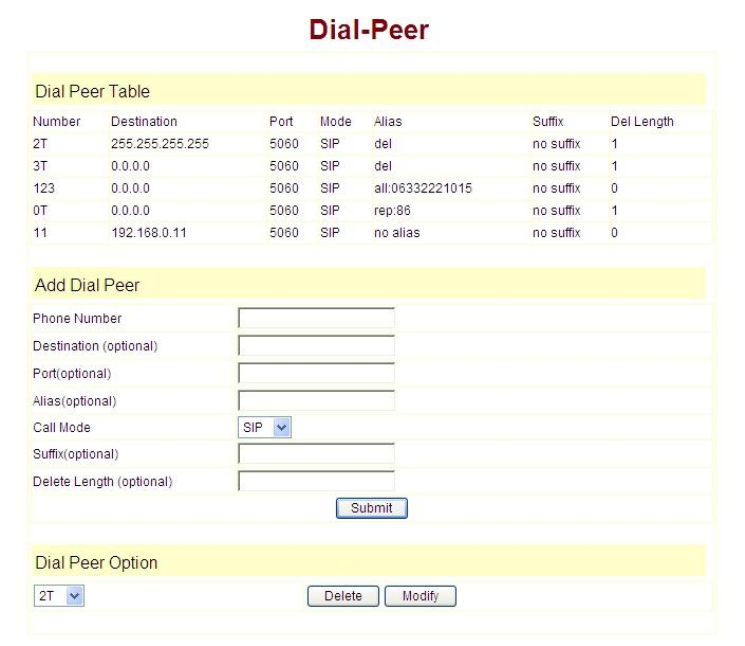
Task: Open the Dial Peer Option 2T dropdown
Action: [59, 596]
